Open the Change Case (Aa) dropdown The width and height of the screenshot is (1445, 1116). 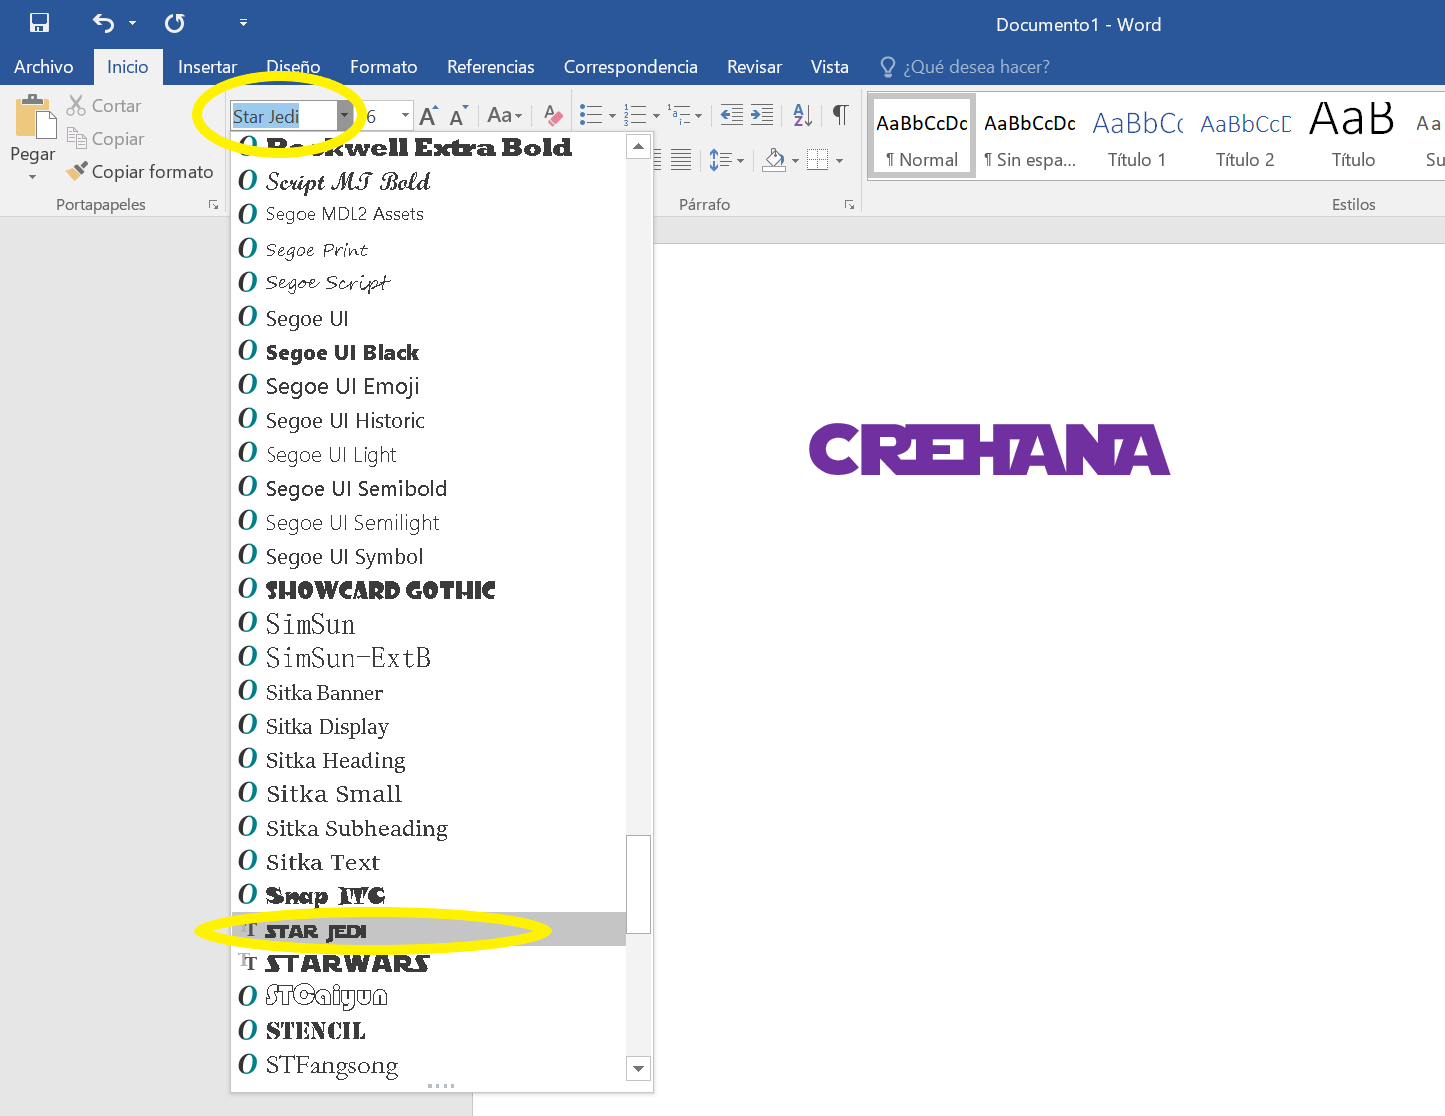(505, 116)
